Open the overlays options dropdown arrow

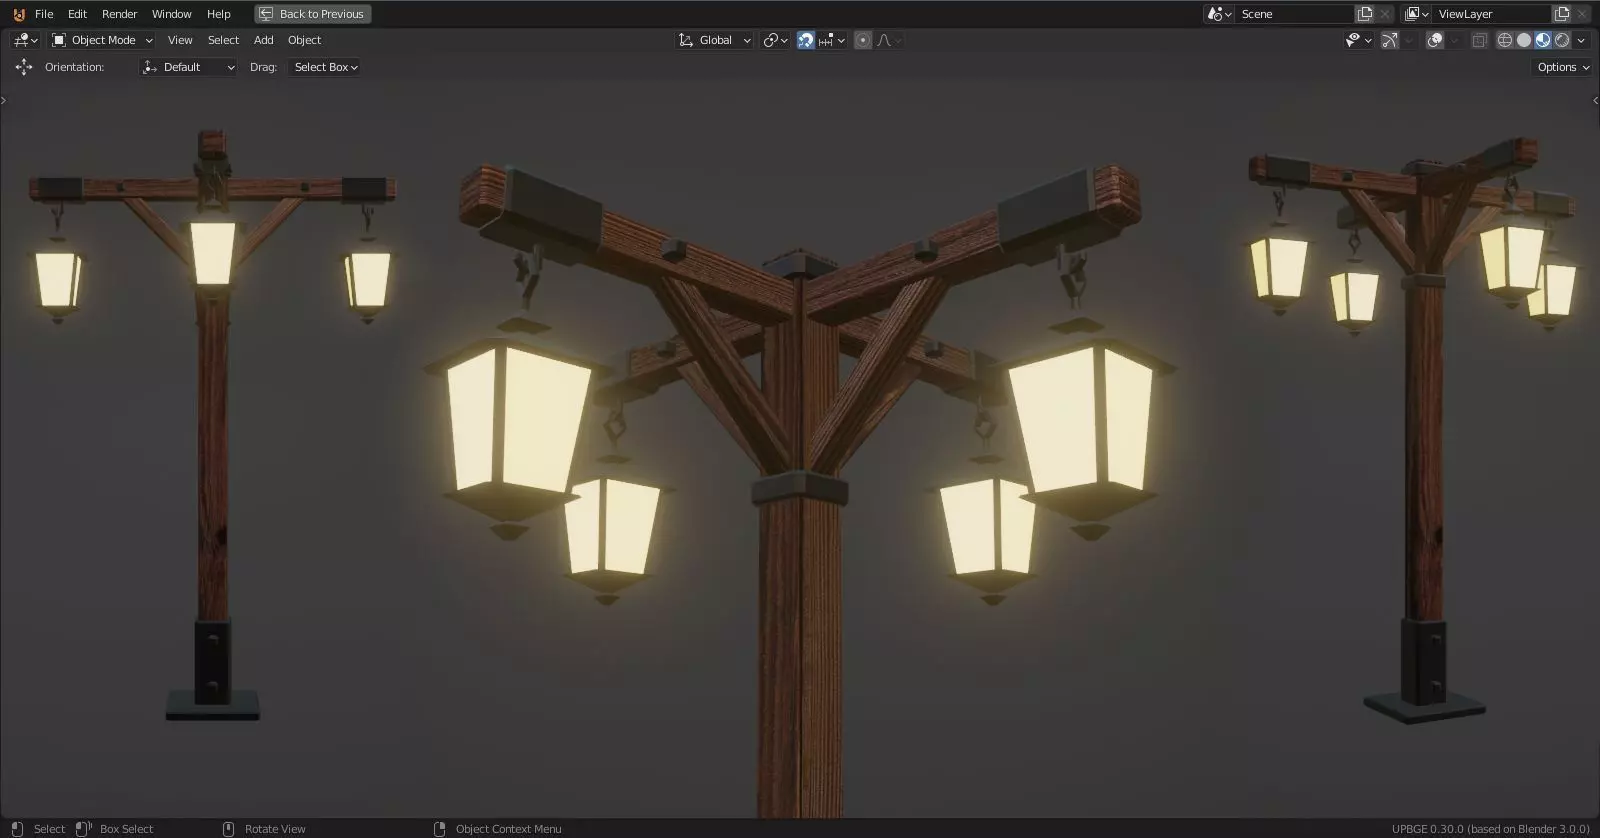tap(1455, 40)
